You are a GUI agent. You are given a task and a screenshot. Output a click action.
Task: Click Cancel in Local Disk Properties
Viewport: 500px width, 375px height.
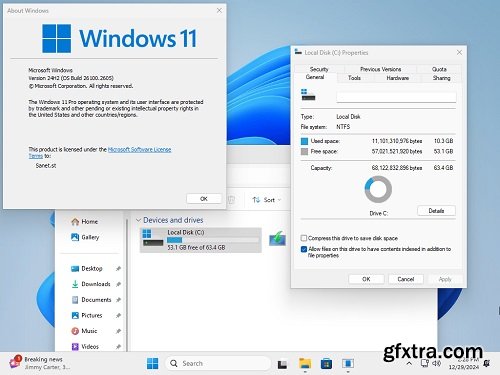[x=406, y=279]
